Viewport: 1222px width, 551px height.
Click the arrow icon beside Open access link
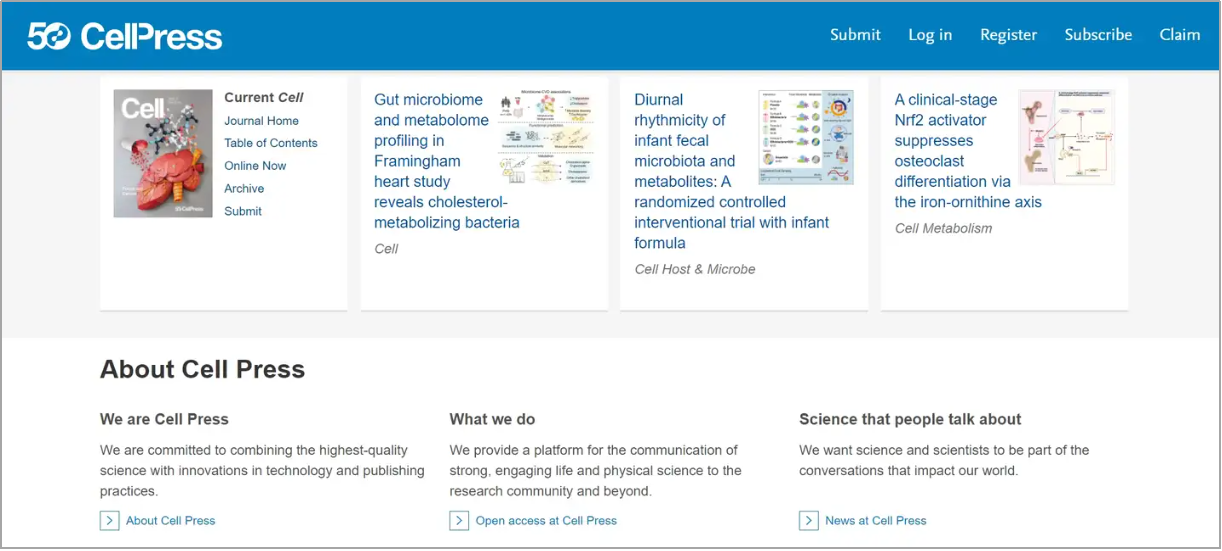459,520
